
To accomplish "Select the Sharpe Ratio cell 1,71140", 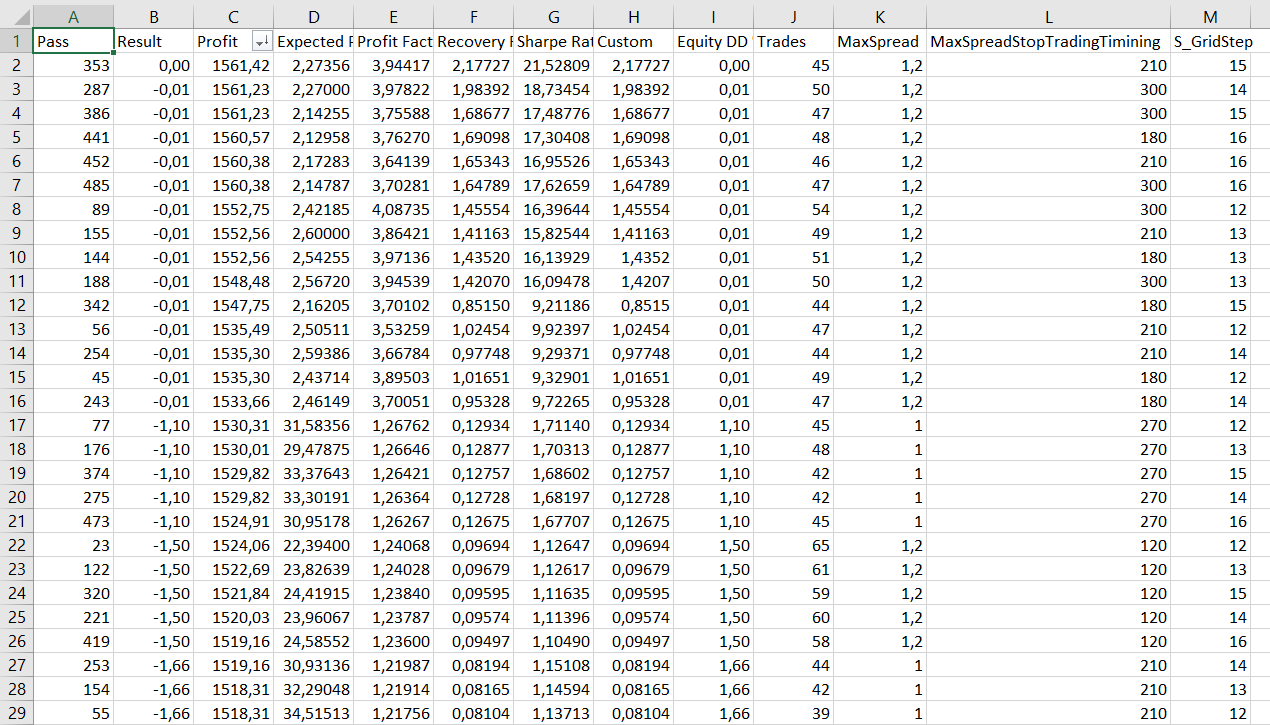I will [x=553, y=425].
